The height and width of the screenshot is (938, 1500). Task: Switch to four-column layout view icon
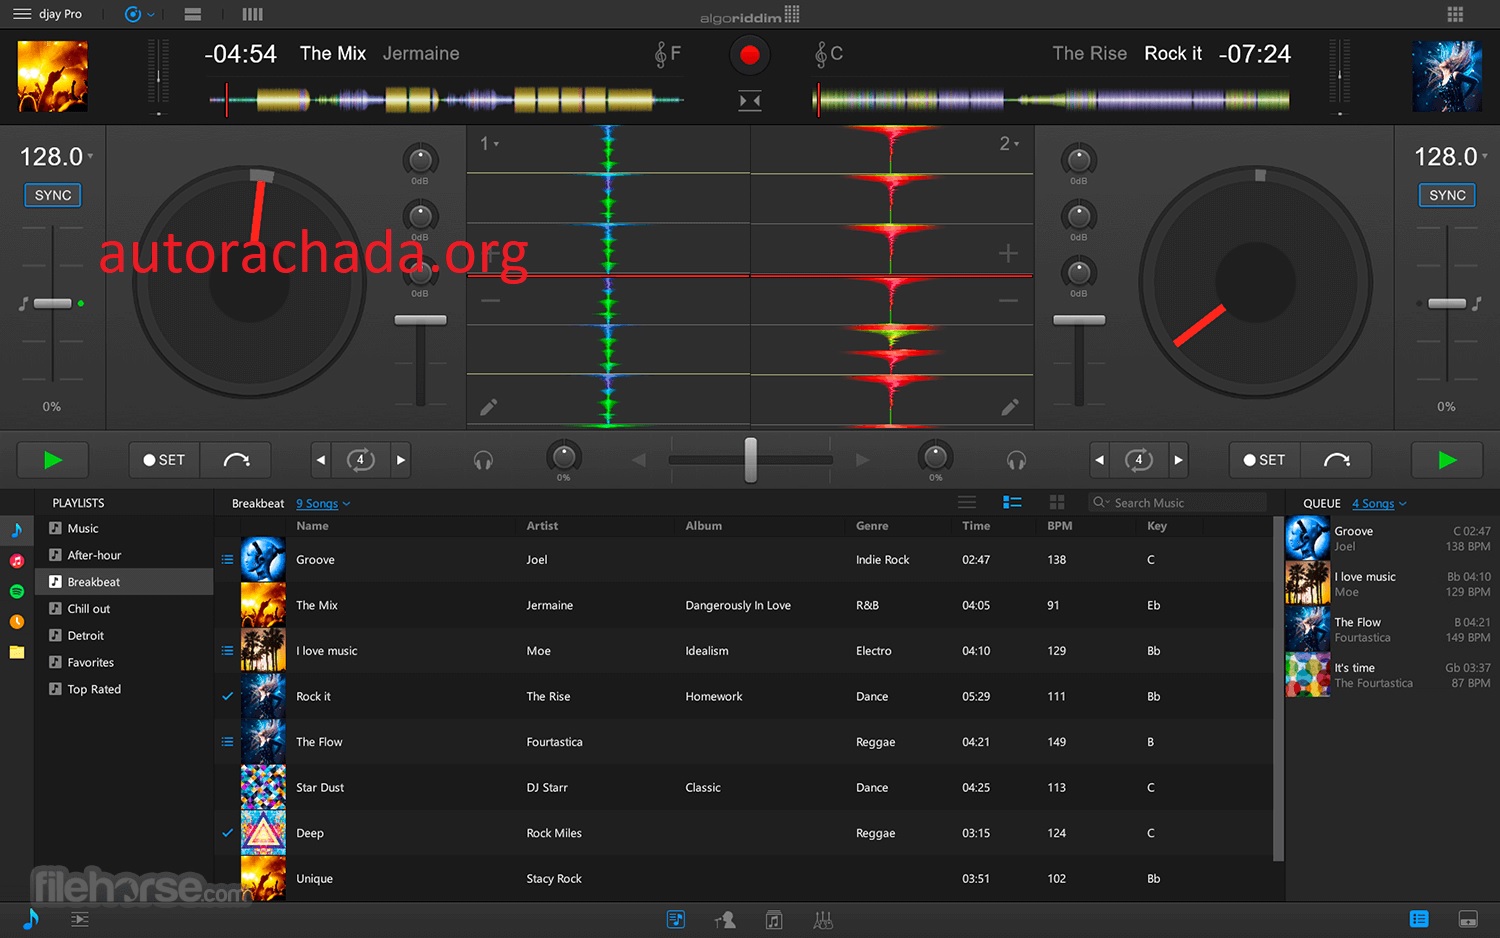253,14
